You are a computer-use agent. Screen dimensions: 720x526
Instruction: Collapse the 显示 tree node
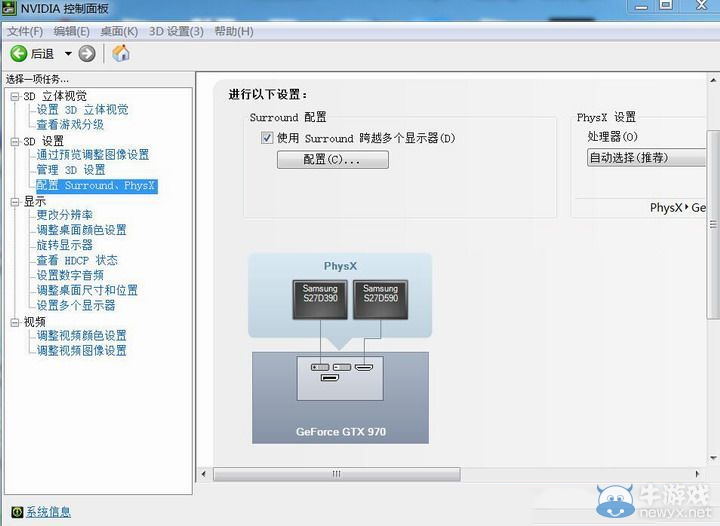[15, 201]
